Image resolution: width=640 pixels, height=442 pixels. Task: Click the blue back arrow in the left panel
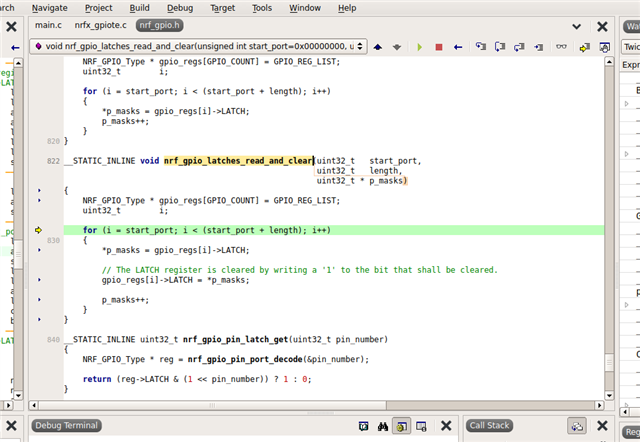pos(15,48)
